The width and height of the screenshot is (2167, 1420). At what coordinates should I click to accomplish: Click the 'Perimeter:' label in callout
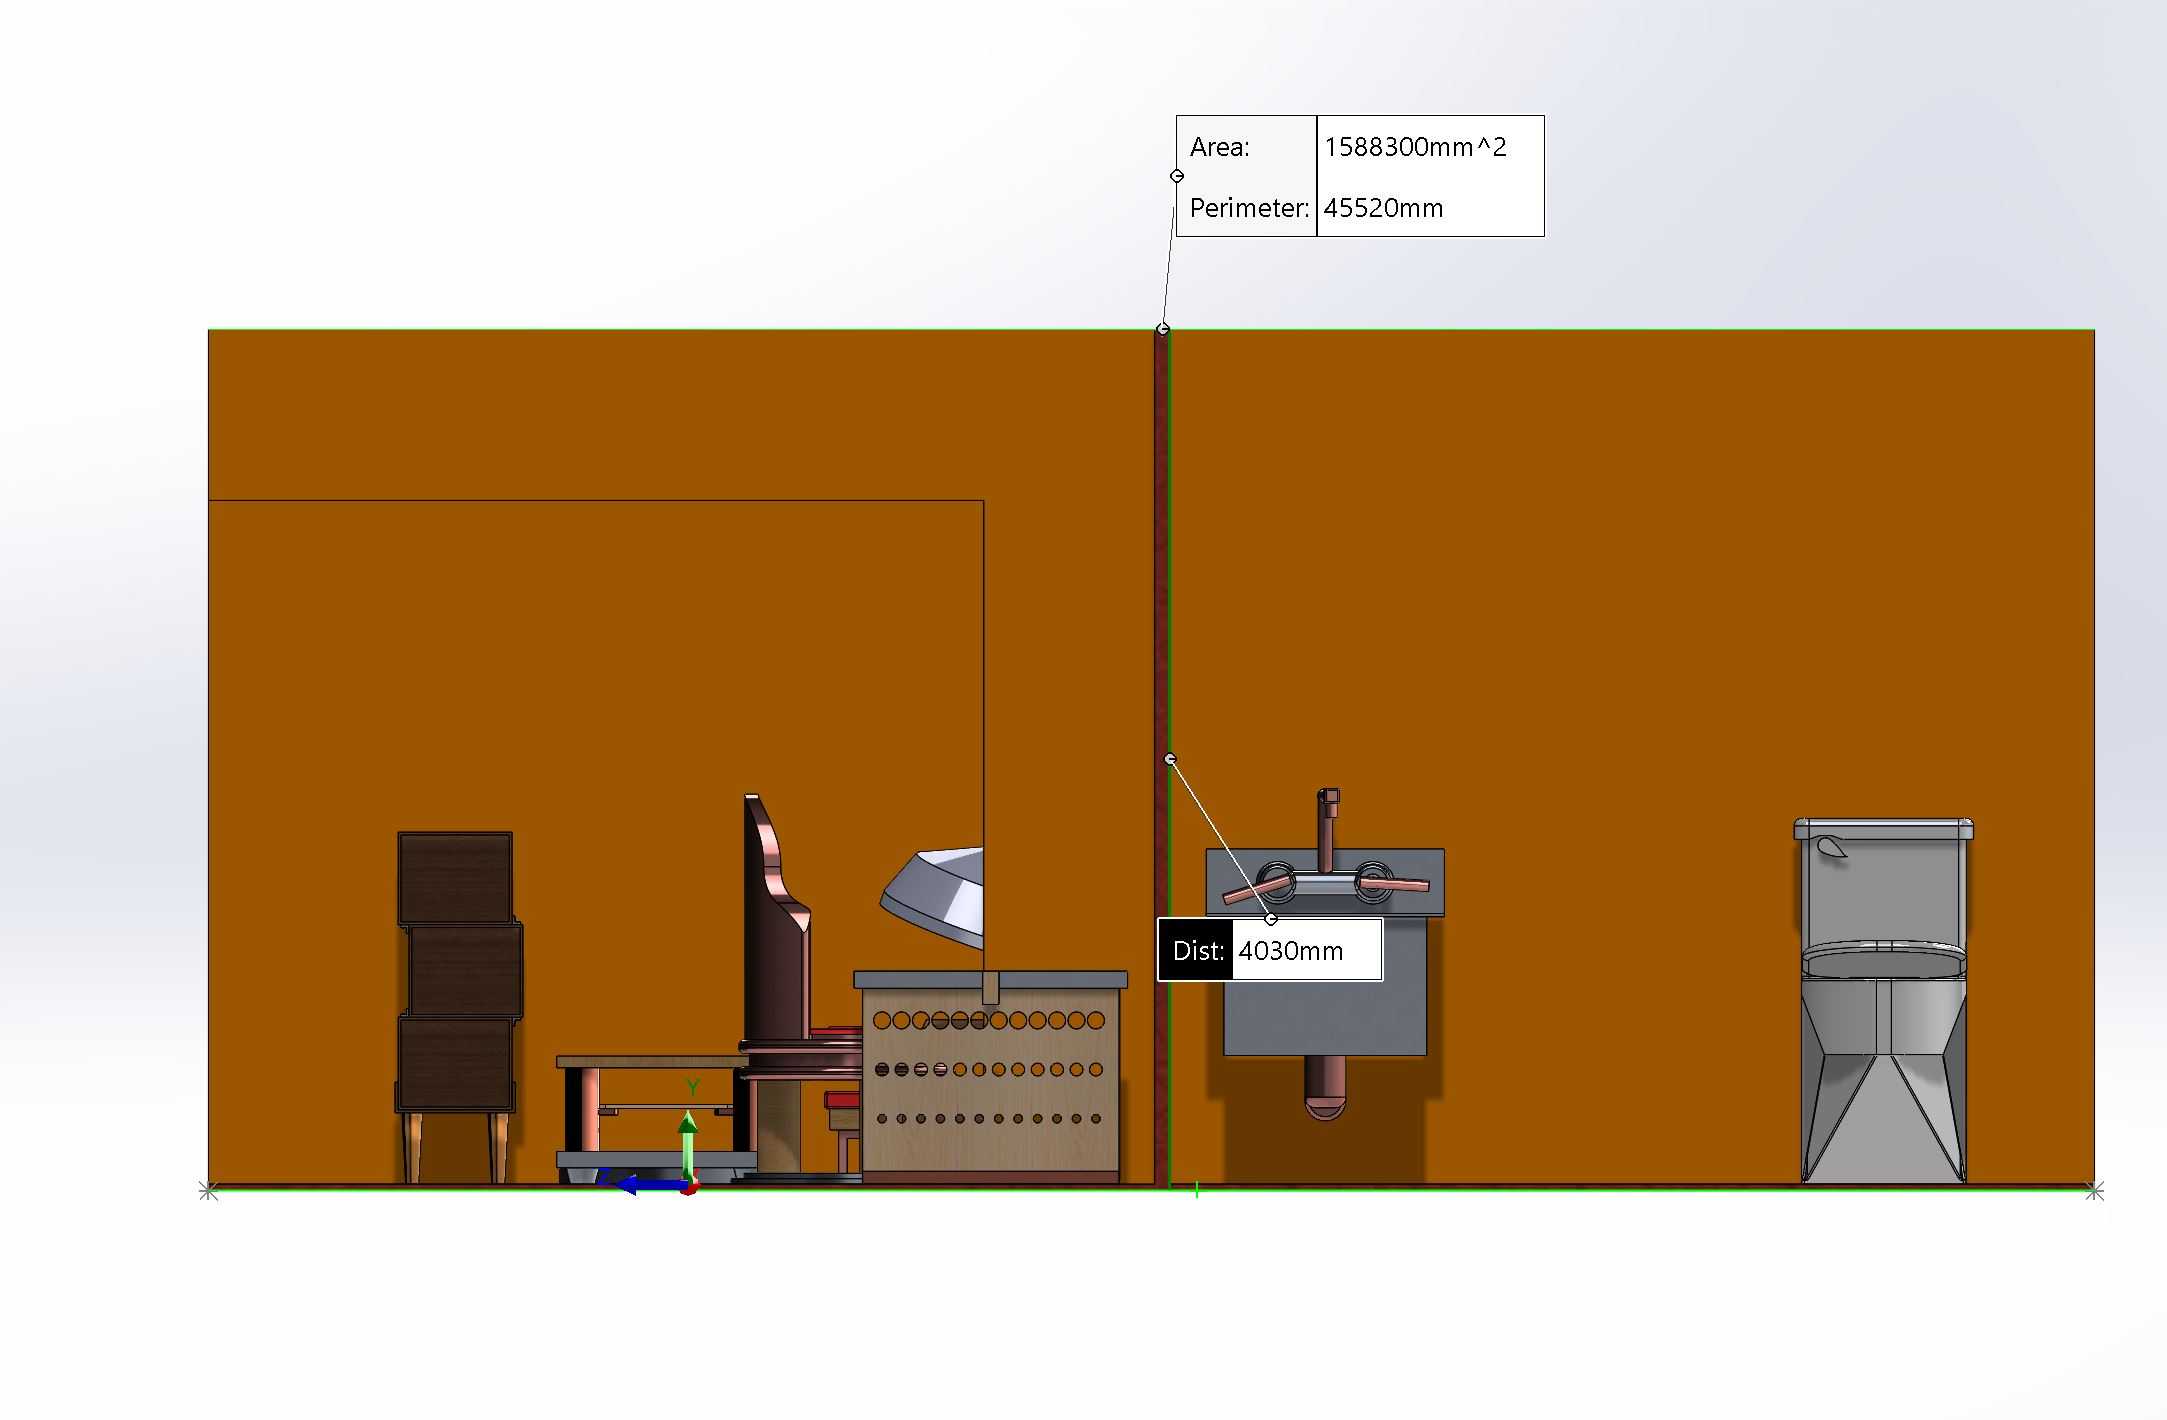pyautogui.click(x=1249, y=208)
